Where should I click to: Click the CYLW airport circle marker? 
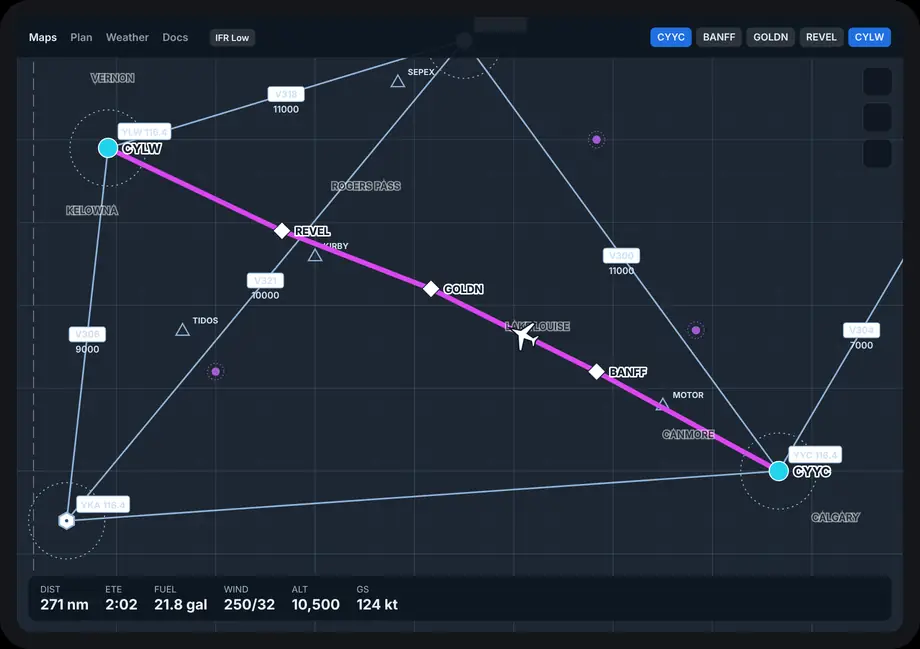(108, 148)
